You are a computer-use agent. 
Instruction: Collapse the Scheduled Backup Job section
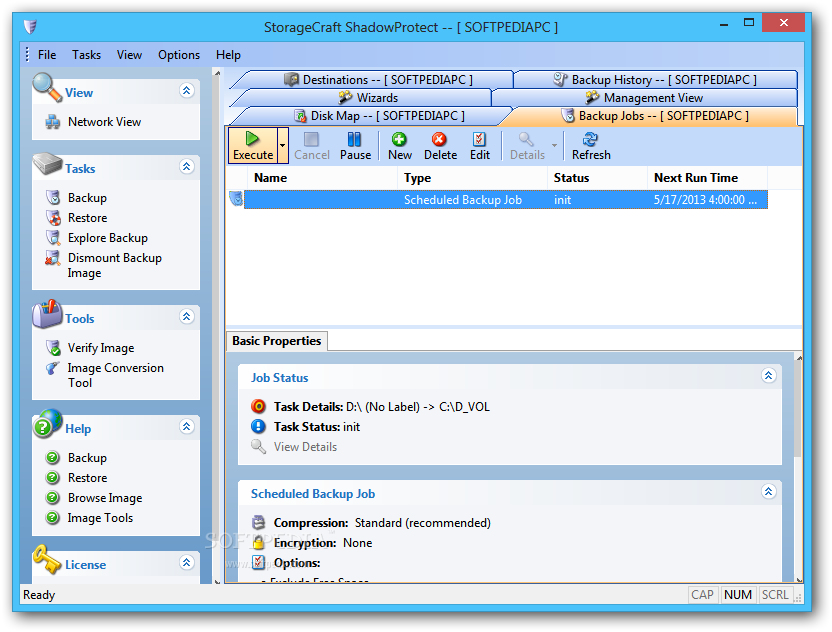tap(768, 492)
